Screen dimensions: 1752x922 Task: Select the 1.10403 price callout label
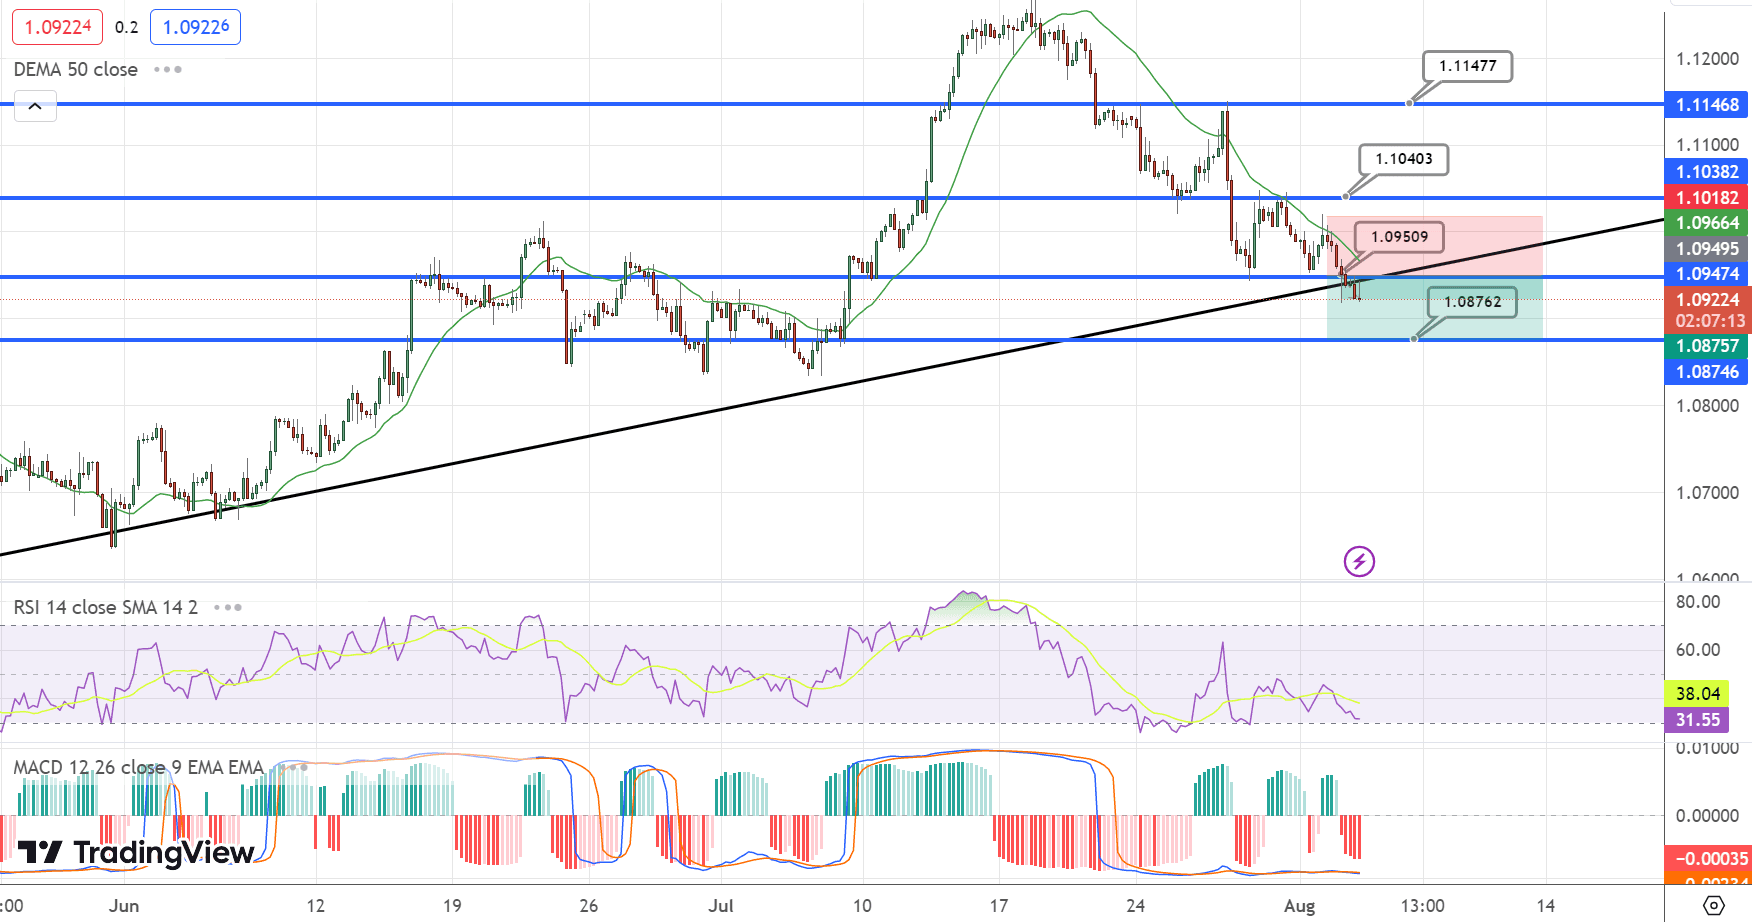pyautogui.click(x=1404, y=159)
